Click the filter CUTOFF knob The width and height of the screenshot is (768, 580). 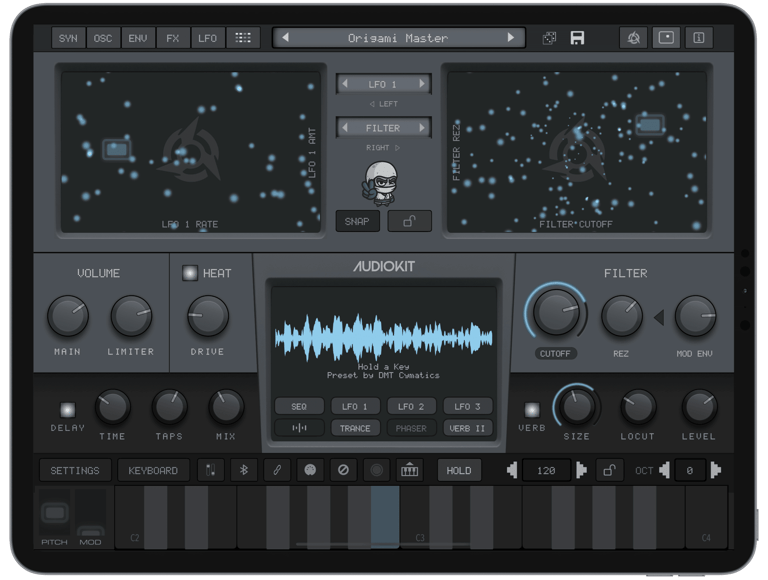tap(556, 312)
